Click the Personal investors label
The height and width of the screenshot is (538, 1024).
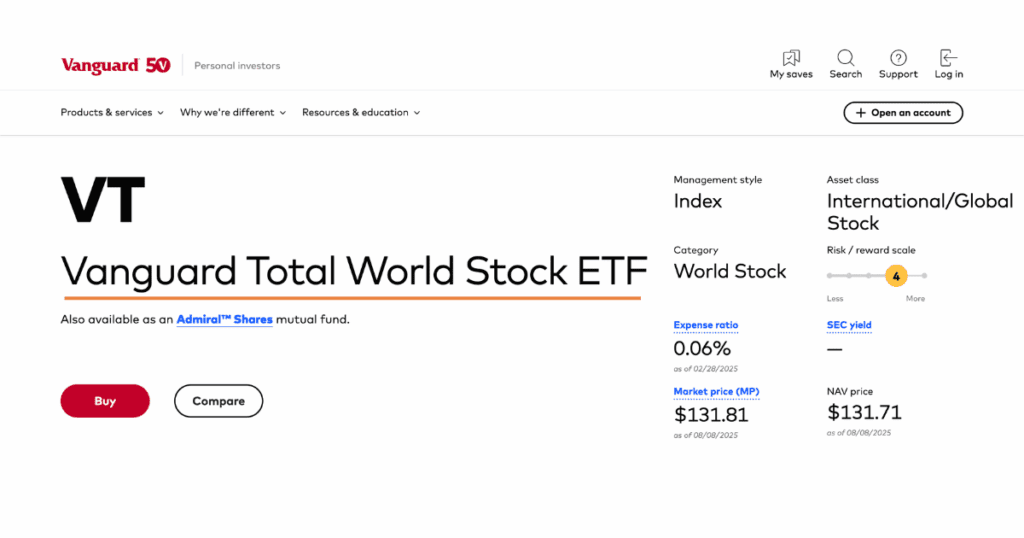(237, 65)
